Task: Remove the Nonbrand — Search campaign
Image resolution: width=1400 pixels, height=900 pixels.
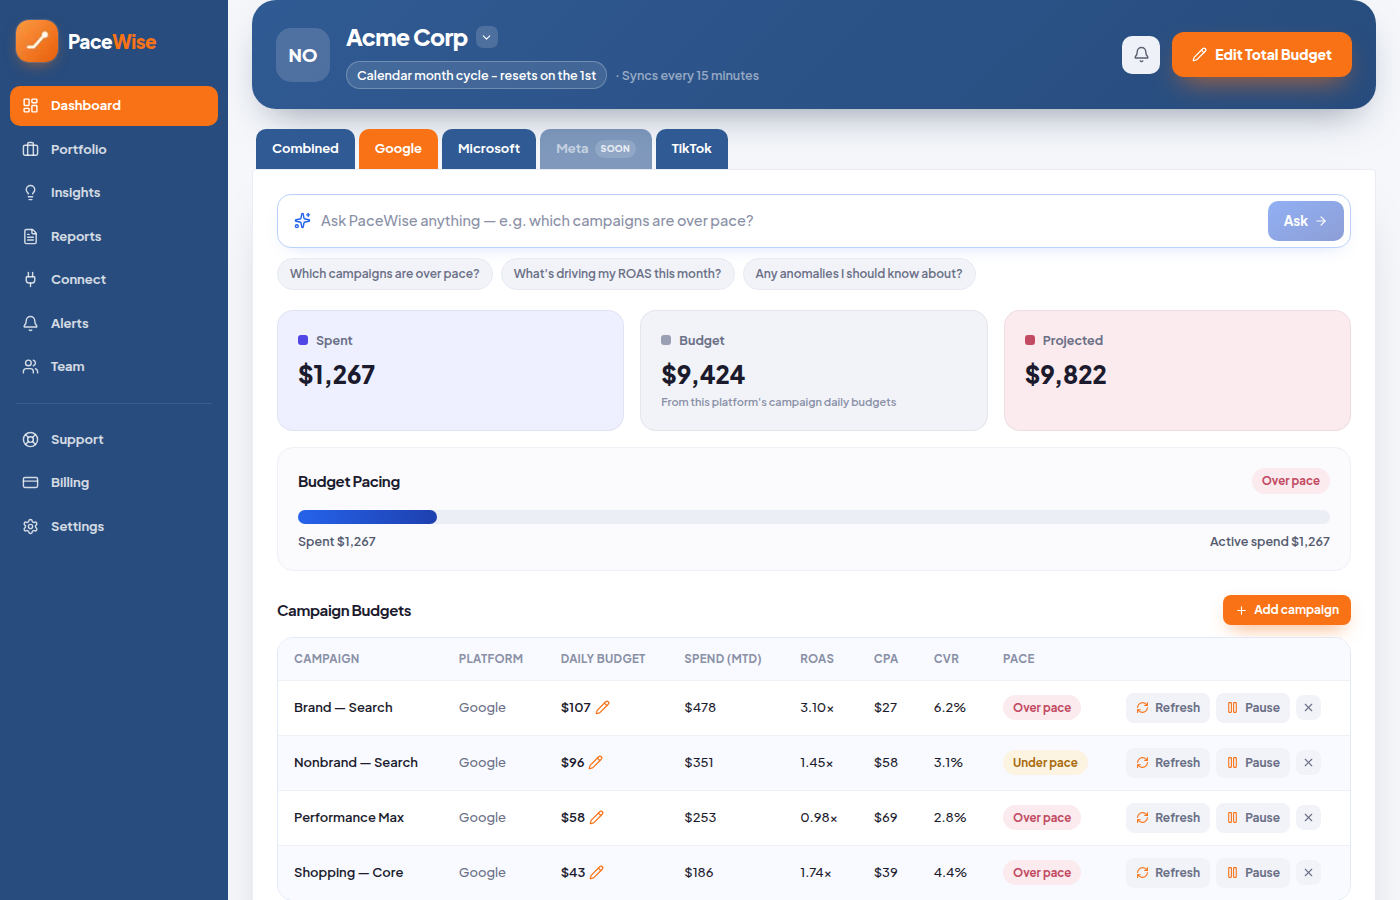Action: [x=1308, y=763]
